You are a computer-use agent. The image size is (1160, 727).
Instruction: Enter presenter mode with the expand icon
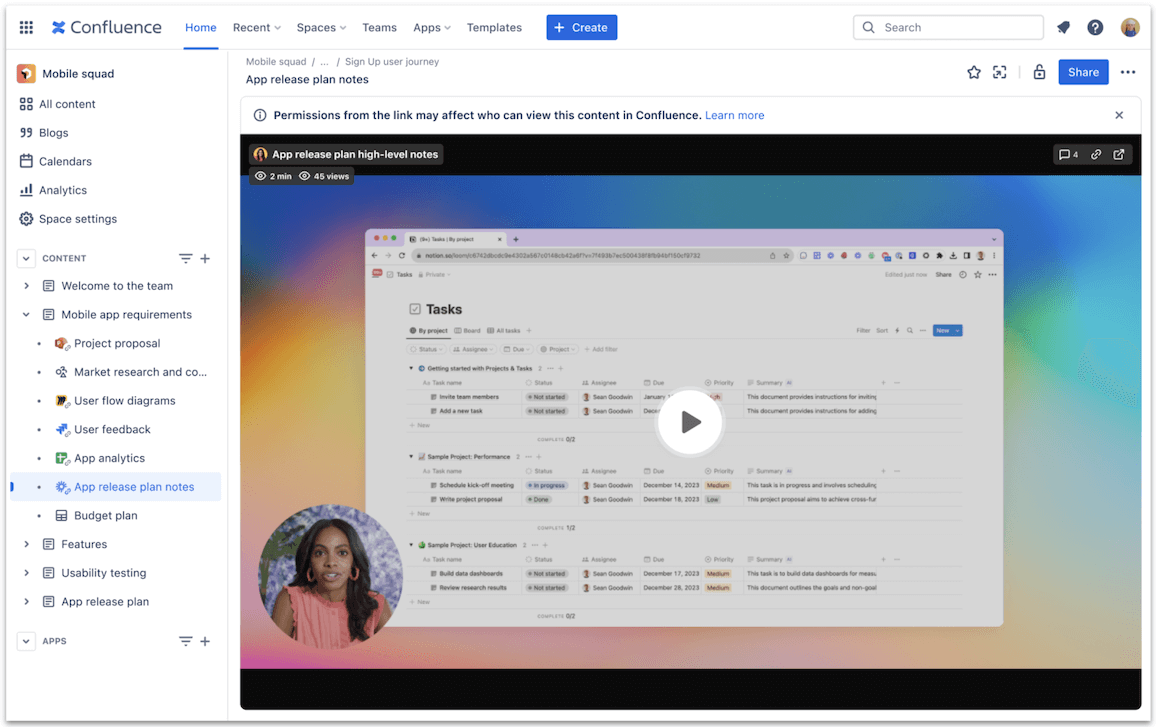coord(999,72)
